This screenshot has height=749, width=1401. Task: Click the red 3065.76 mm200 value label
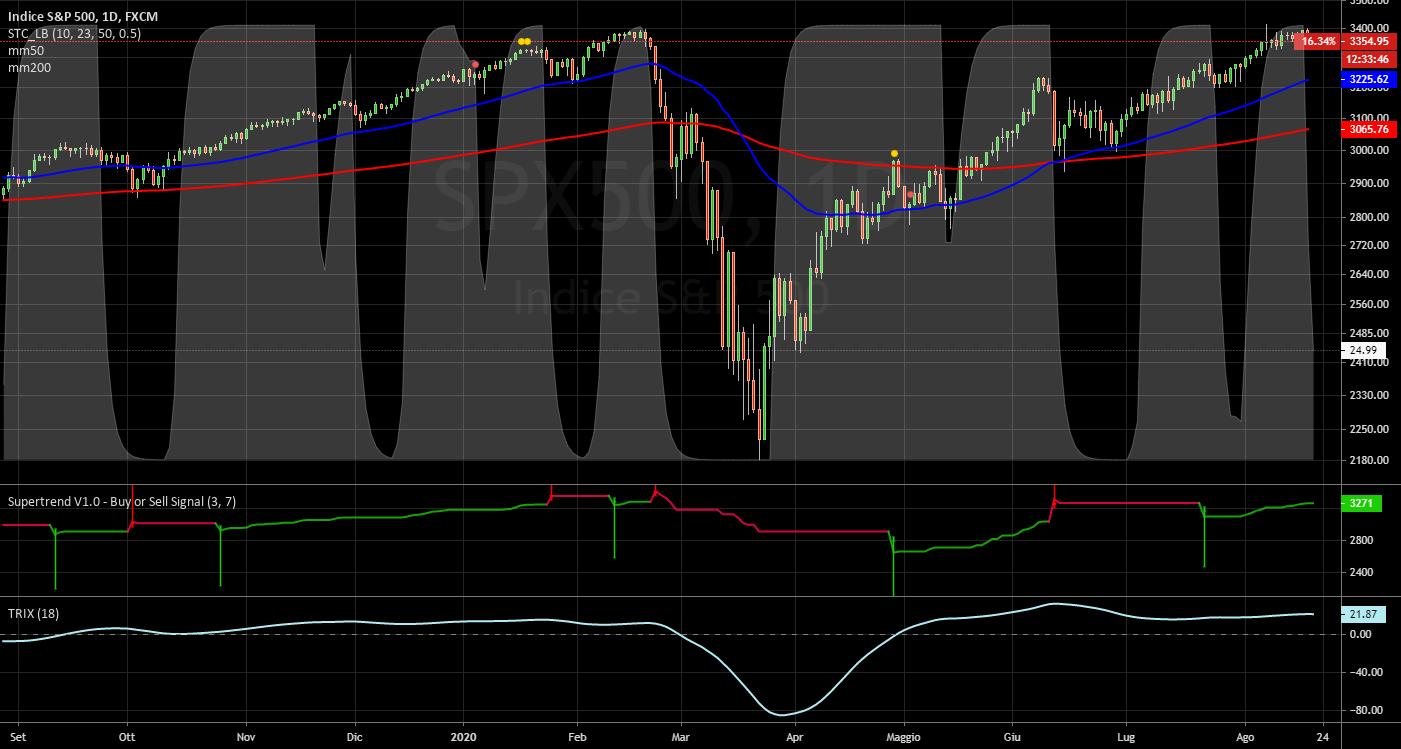point(1367,129)
